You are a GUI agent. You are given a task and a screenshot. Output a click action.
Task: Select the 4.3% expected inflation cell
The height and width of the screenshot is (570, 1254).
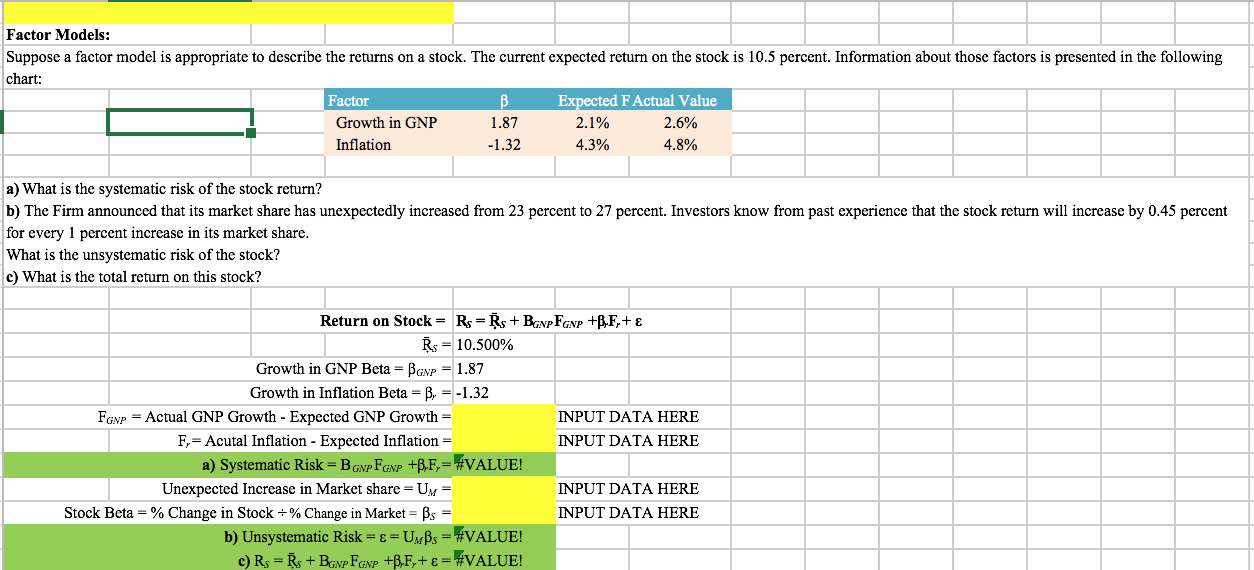(x=594, y=144)
